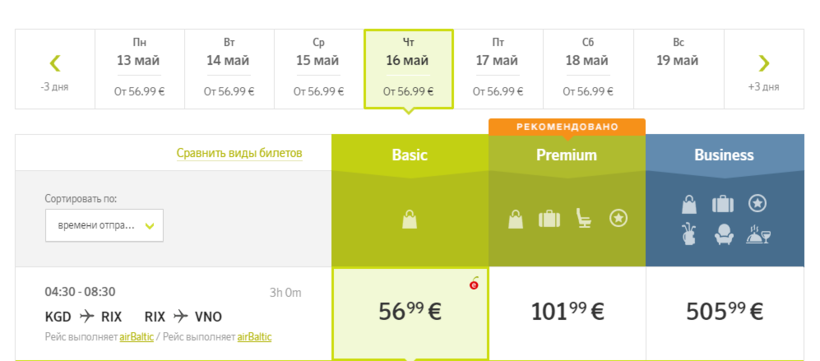The height and width of the screenshot is (361, 820).
Task: Click the Basic fare hand bag icon
Action: (x=410, y=219)
